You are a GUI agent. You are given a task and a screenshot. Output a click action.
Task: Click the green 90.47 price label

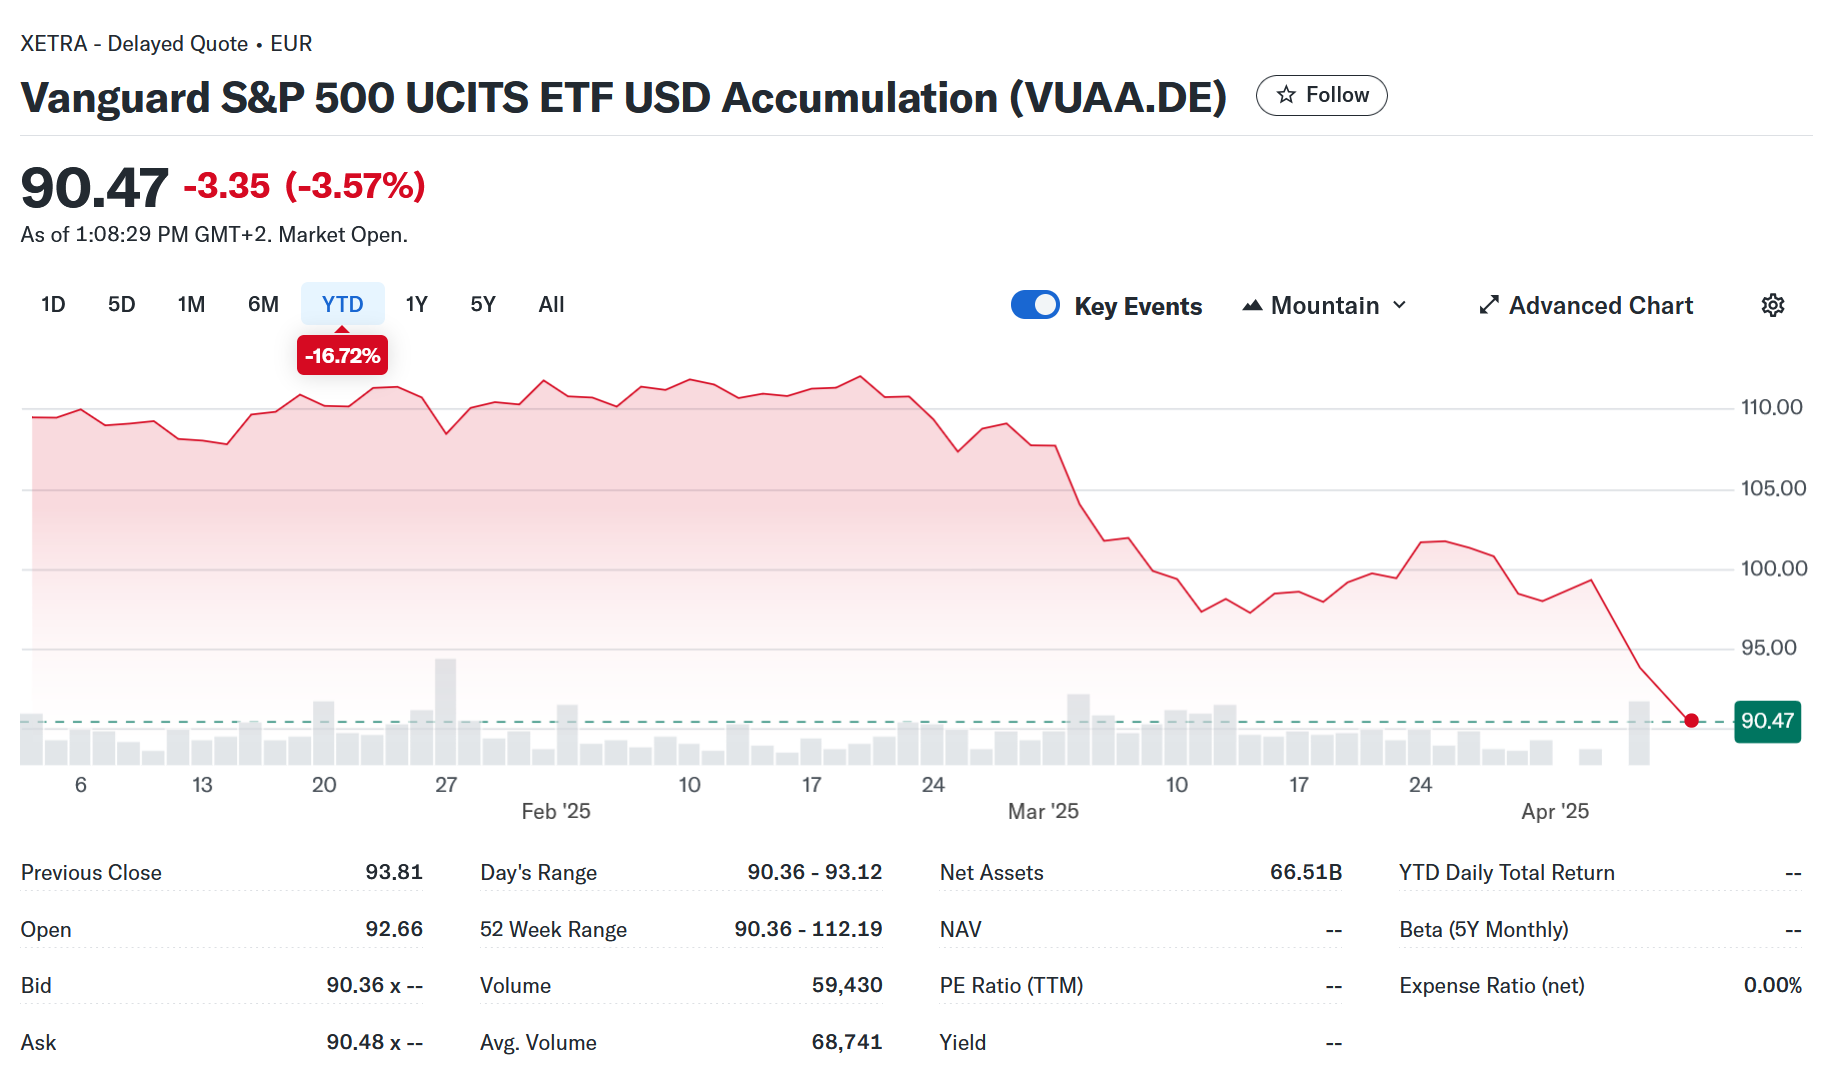(x=1767, y=721)
